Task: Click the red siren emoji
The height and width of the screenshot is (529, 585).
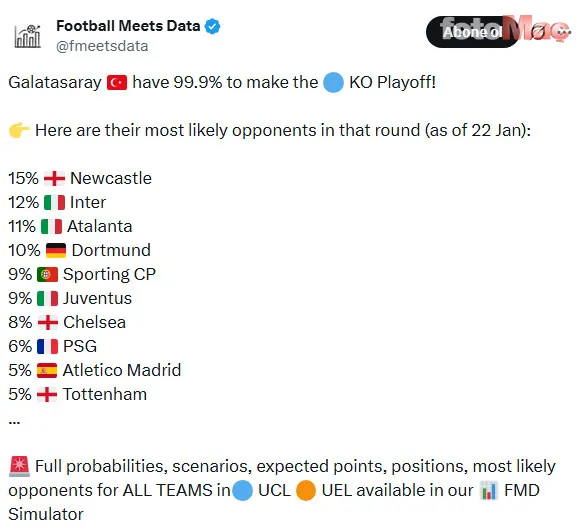Action: (x=19, y=466)
